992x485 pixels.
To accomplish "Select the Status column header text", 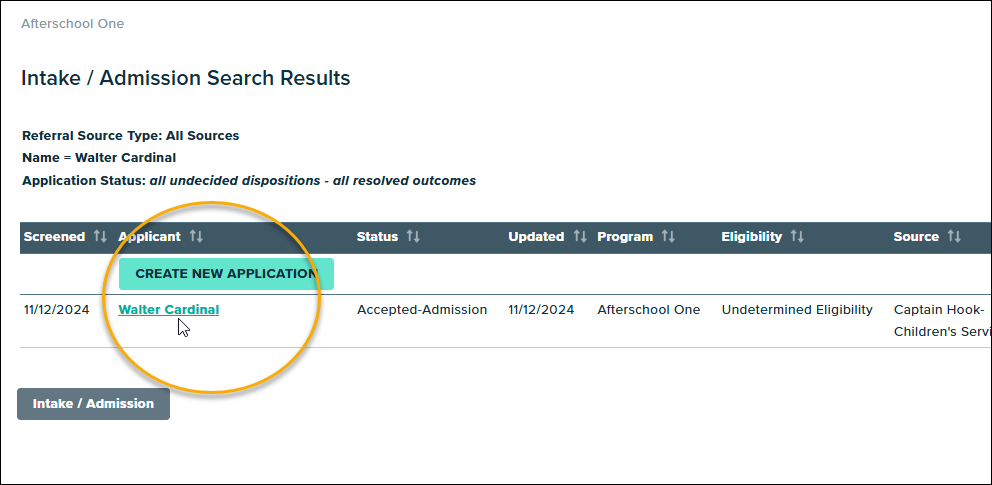I will click(x=377, y=237).
